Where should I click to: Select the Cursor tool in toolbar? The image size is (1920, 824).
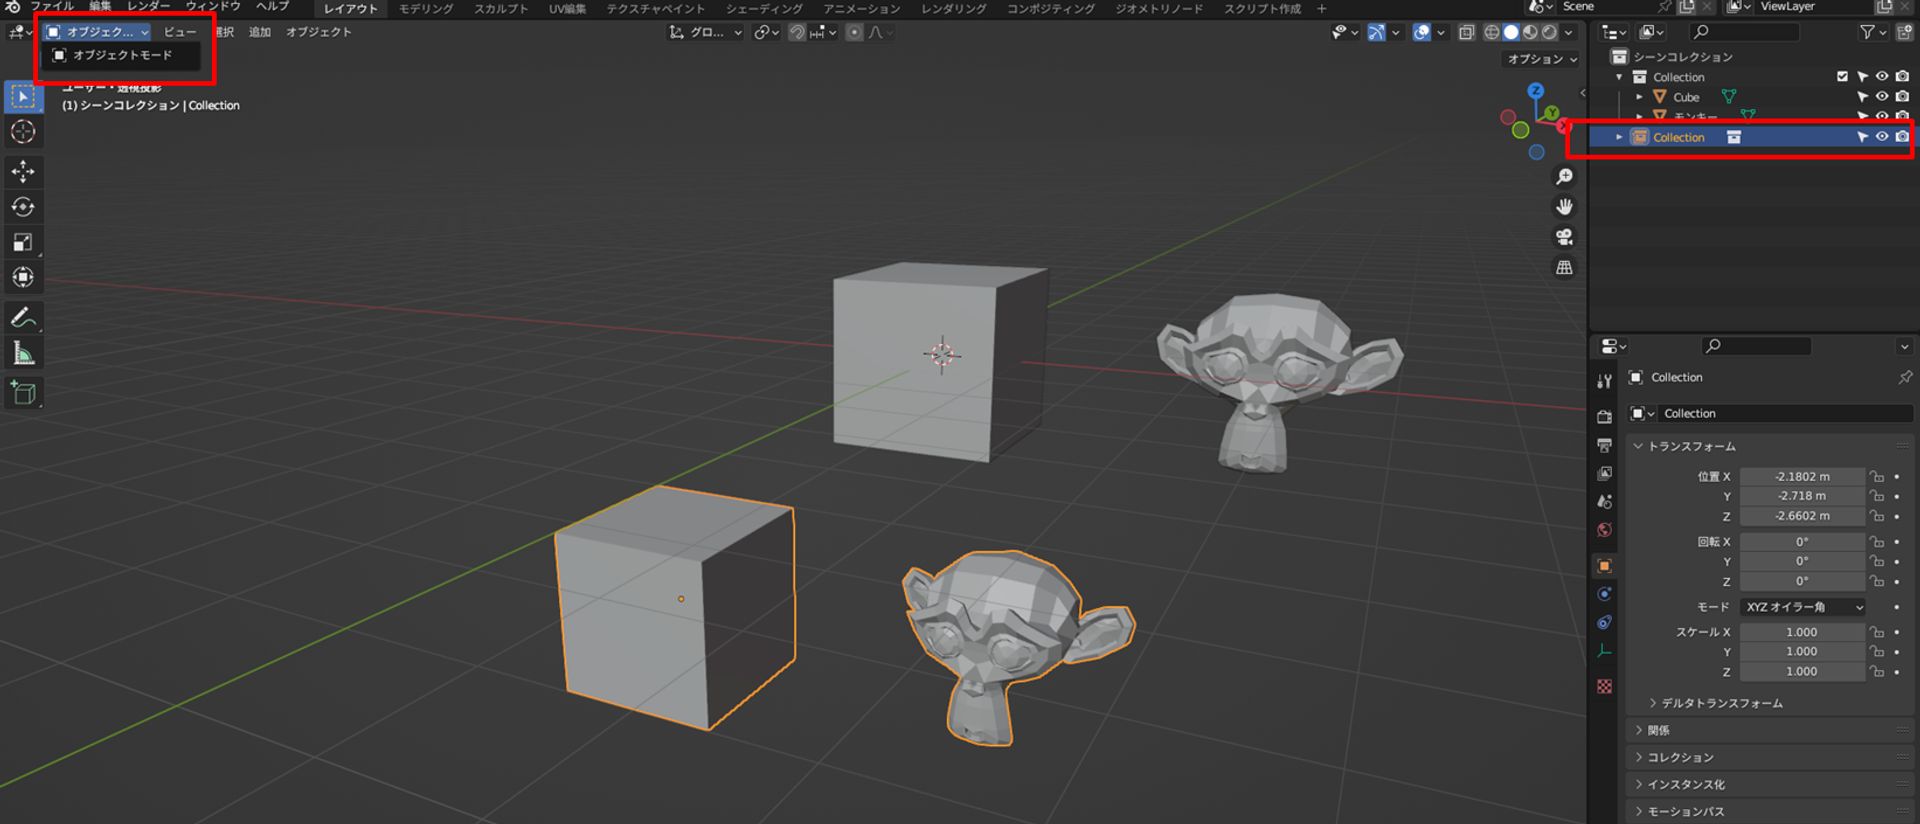(23, 132)
